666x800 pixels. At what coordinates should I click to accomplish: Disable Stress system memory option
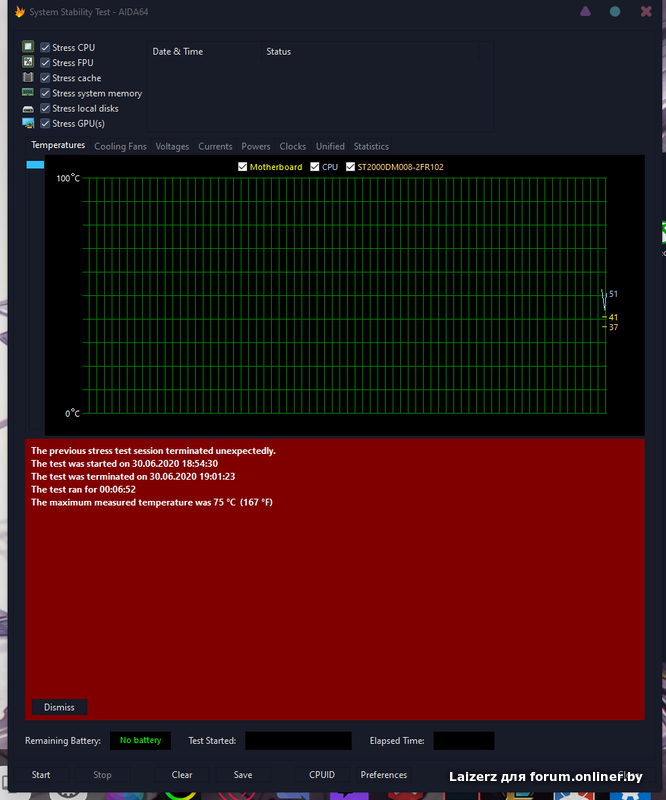coord(45,93)
